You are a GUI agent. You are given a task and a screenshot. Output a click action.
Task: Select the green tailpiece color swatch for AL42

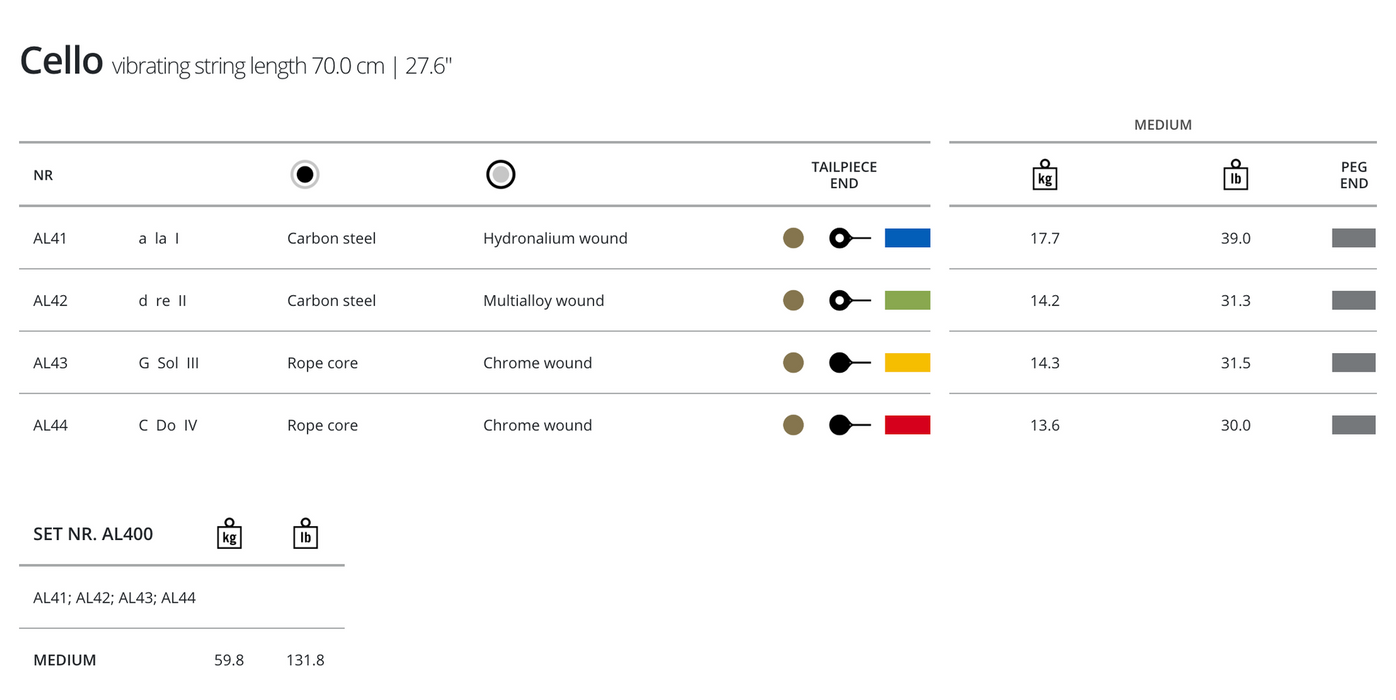(907, 300)
